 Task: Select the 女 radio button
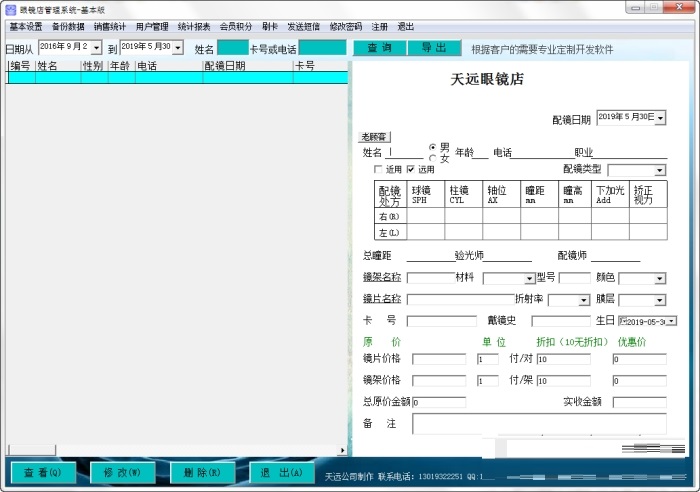[x=432, y=158]
